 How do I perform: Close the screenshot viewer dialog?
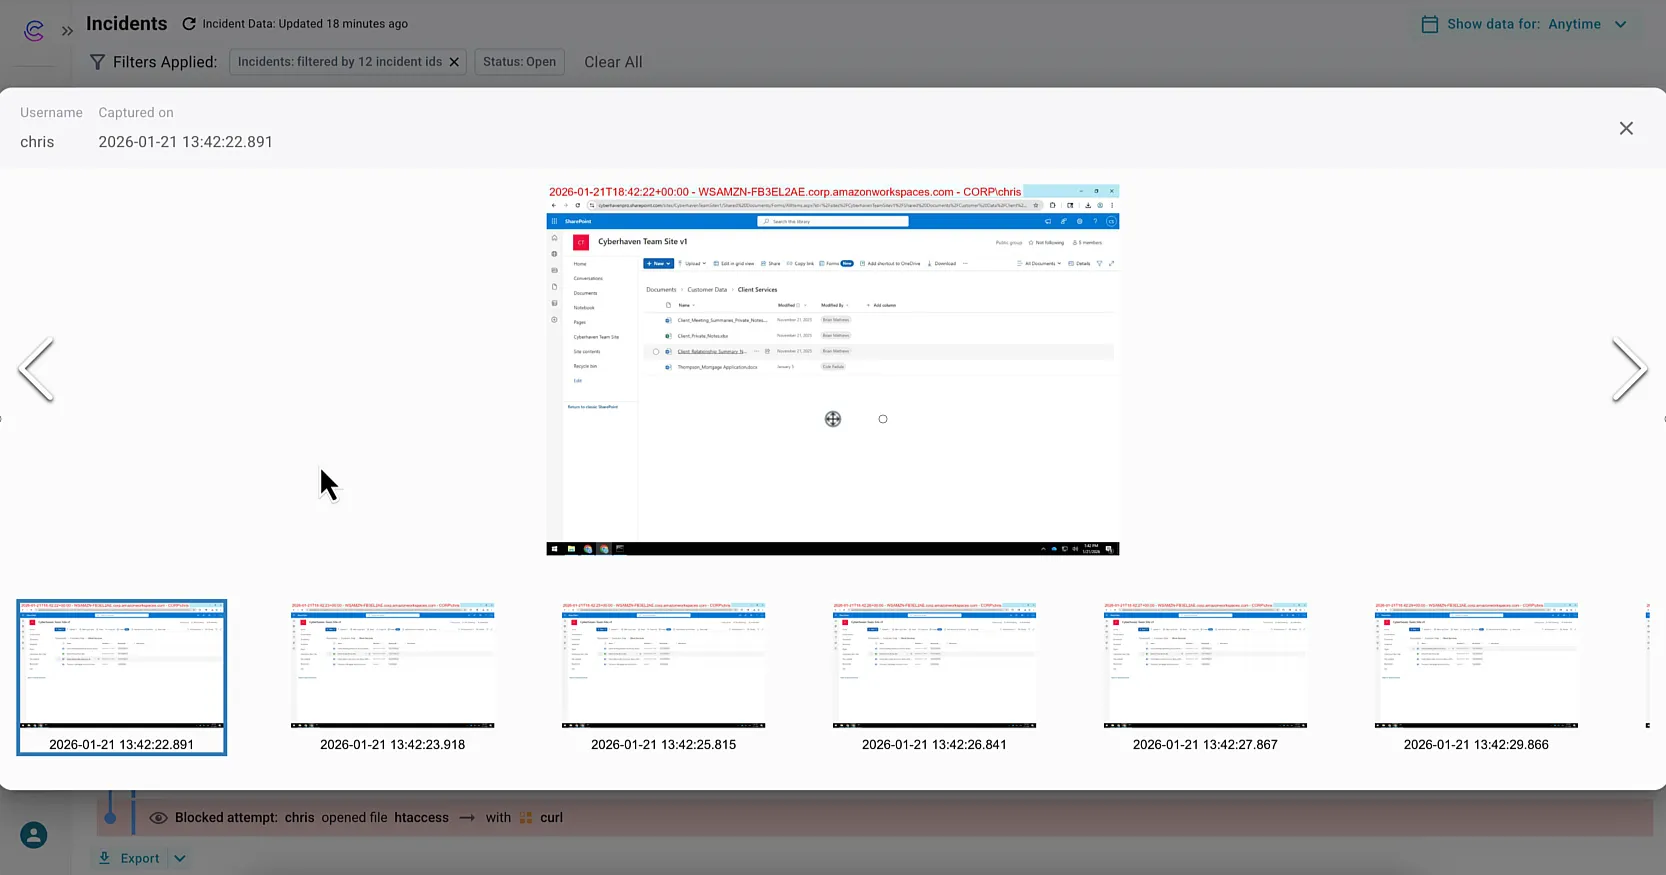[1626, 128]
